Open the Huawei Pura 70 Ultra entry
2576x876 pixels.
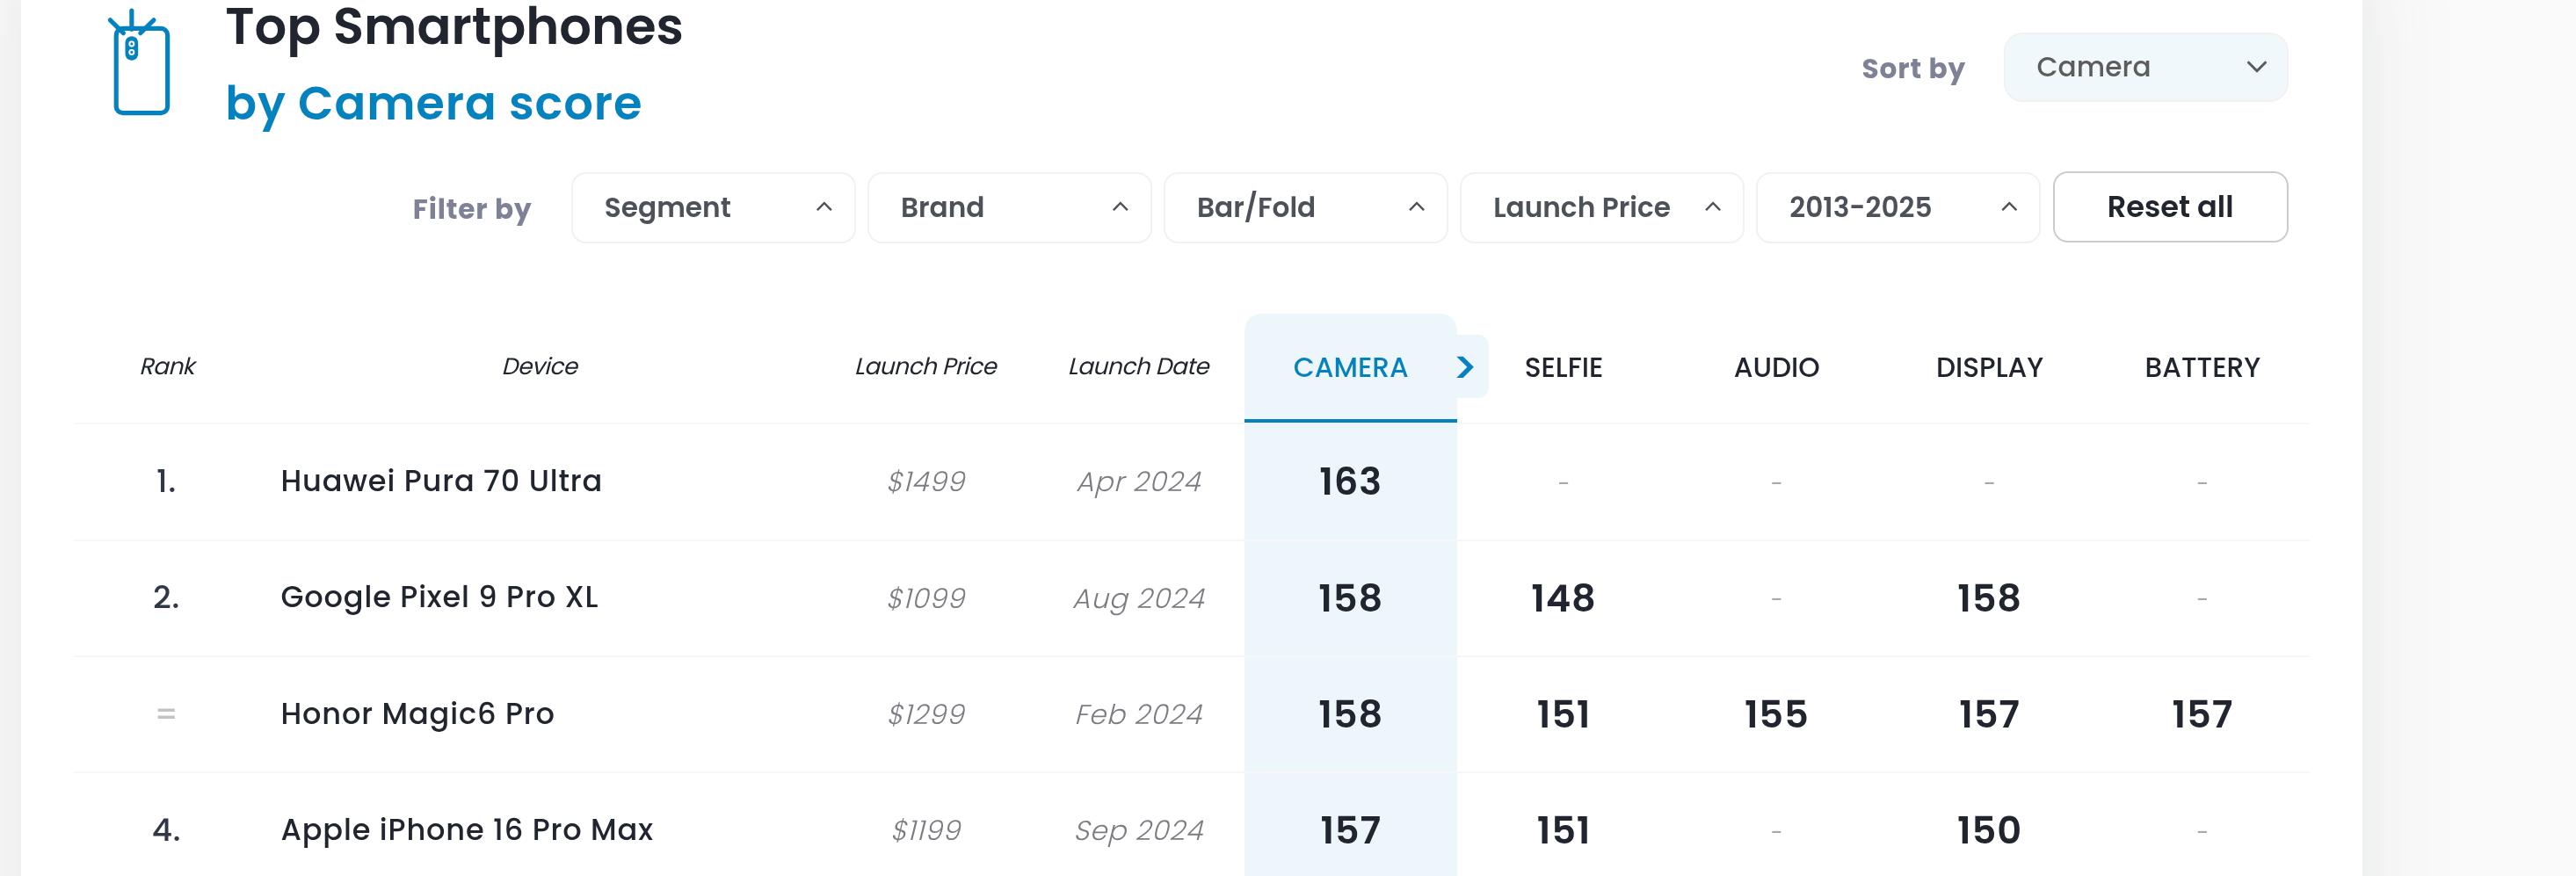[x=441, y=481]
